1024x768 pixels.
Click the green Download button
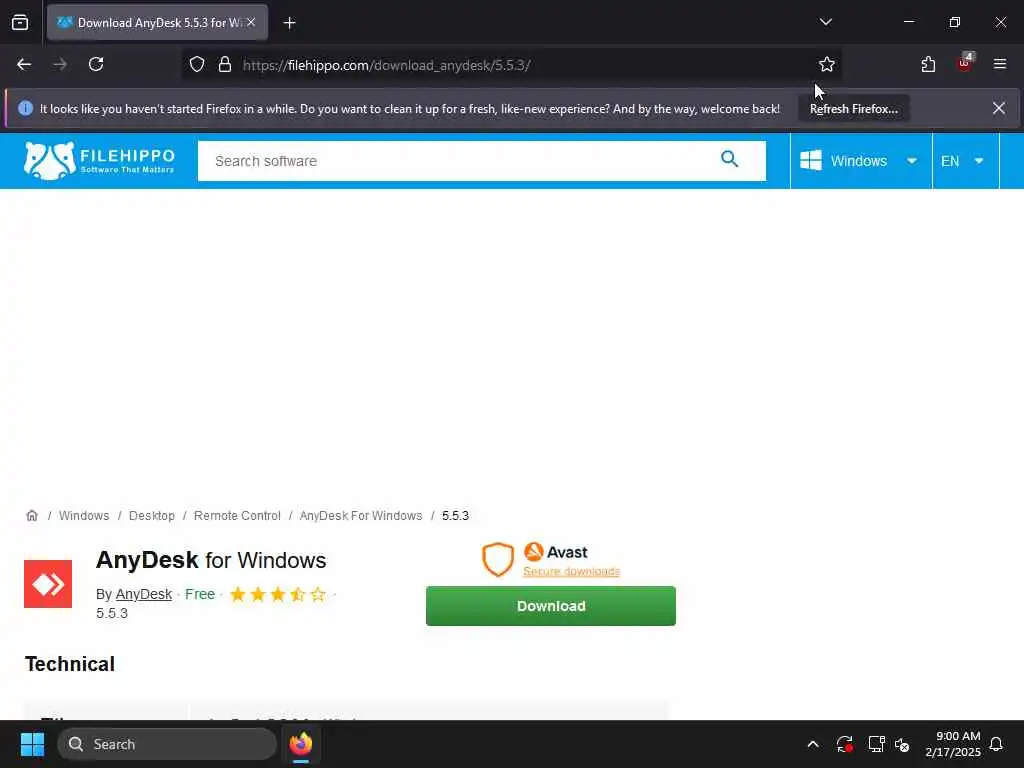click(551, 606)
